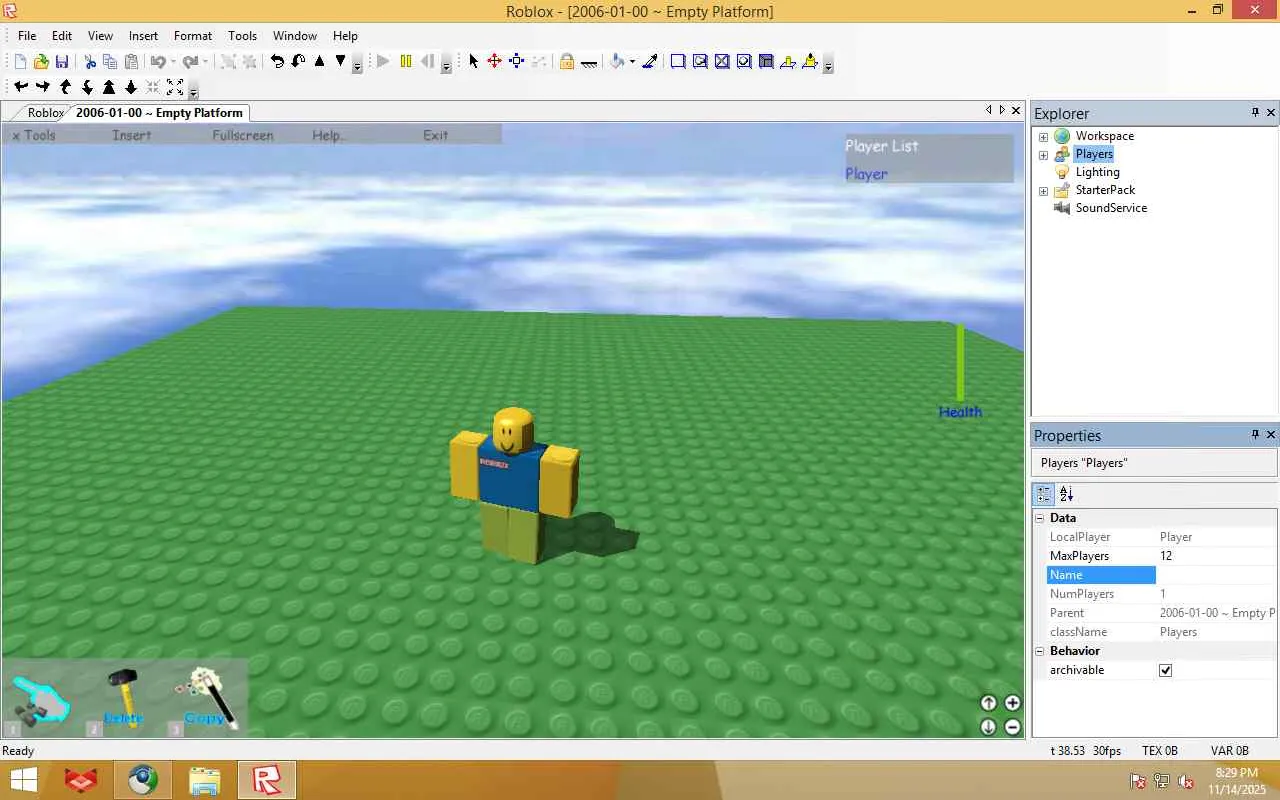The width and height of the screenshot is (1280, 800).
Task: Open the File menu
Action: (27, 36)
